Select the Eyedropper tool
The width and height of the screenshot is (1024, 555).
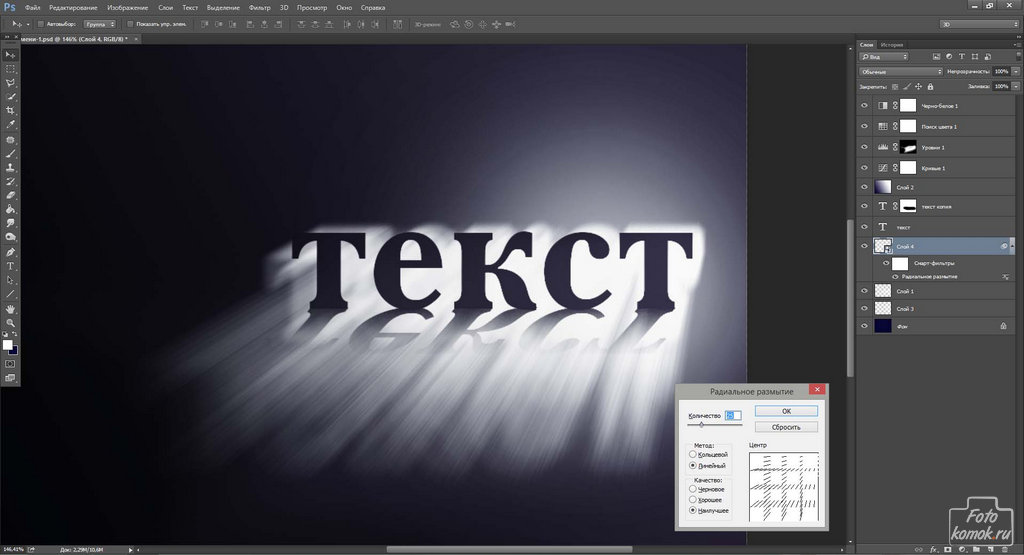tap(10, 124)
